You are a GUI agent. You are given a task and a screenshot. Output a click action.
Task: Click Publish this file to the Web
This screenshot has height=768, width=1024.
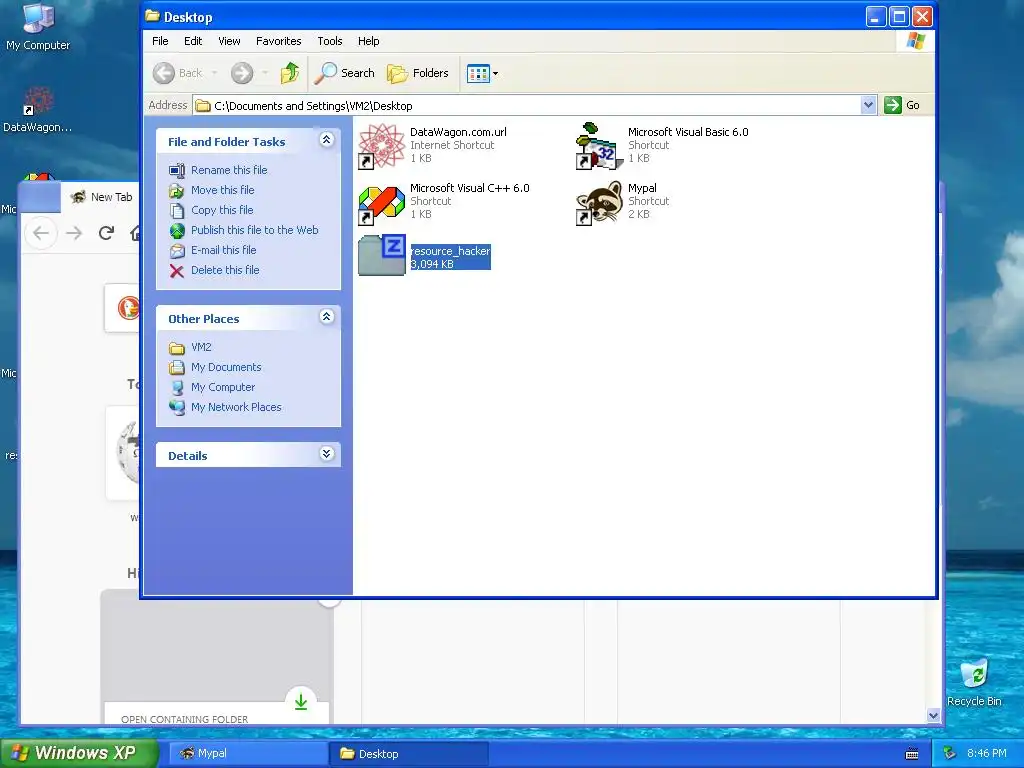(x=255, y=230)
